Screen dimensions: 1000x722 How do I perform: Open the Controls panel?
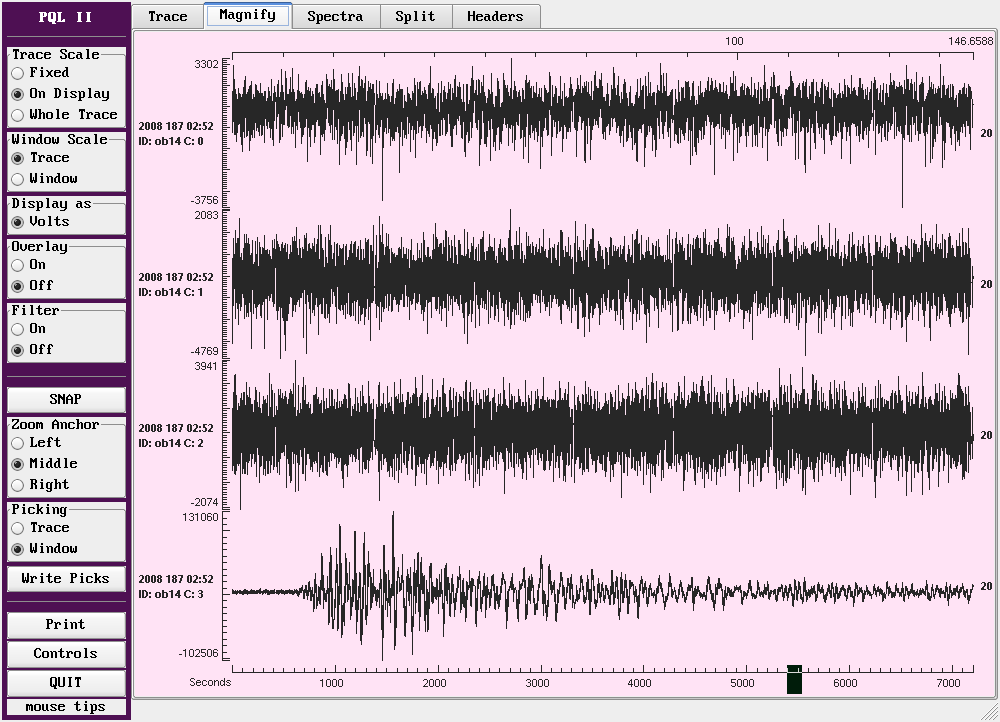click(66, 654)
